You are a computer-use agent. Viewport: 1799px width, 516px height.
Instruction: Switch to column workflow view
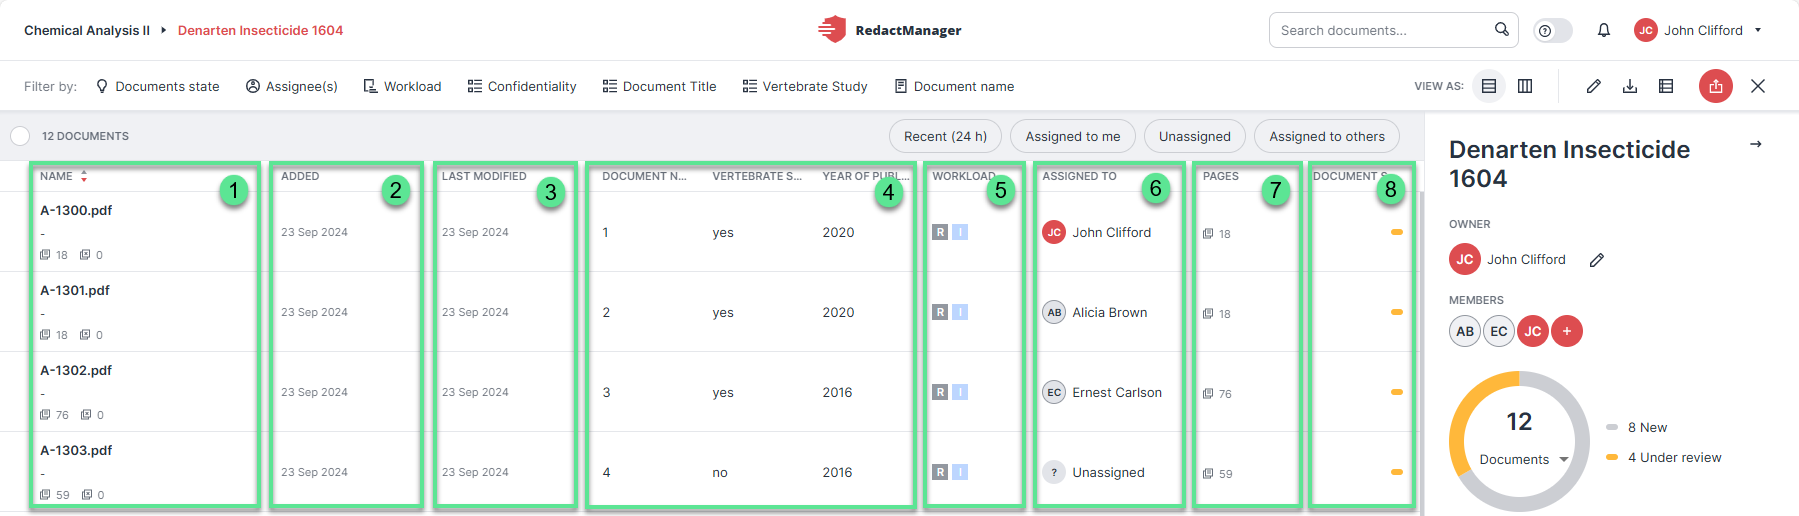(1525, 86)
